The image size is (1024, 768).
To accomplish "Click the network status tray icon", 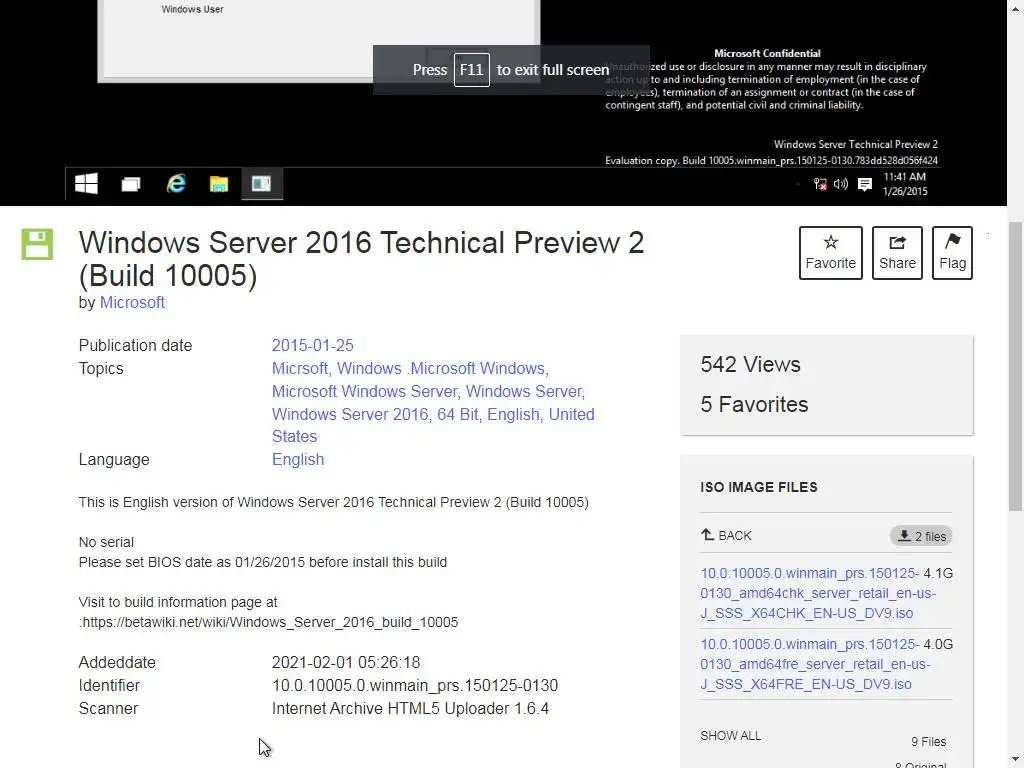I will point(820,184).
